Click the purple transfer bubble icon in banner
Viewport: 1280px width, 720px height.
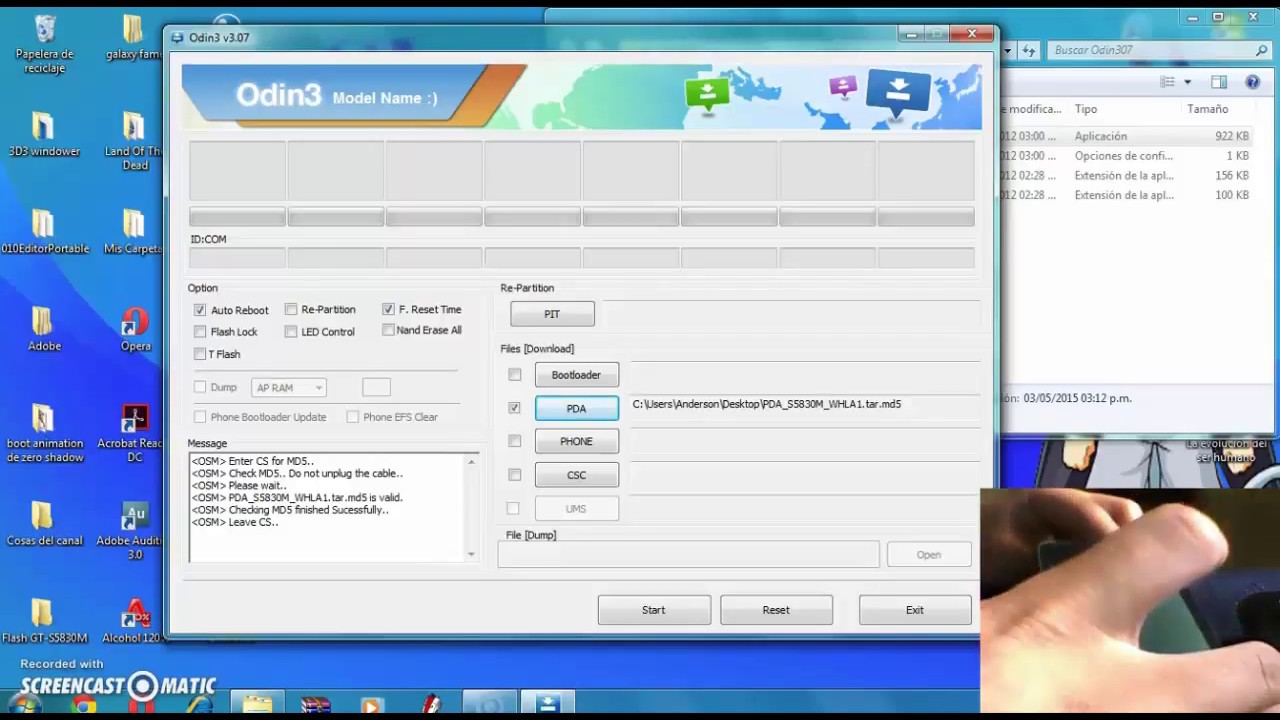pyautogui.click(x=843, y=86)
